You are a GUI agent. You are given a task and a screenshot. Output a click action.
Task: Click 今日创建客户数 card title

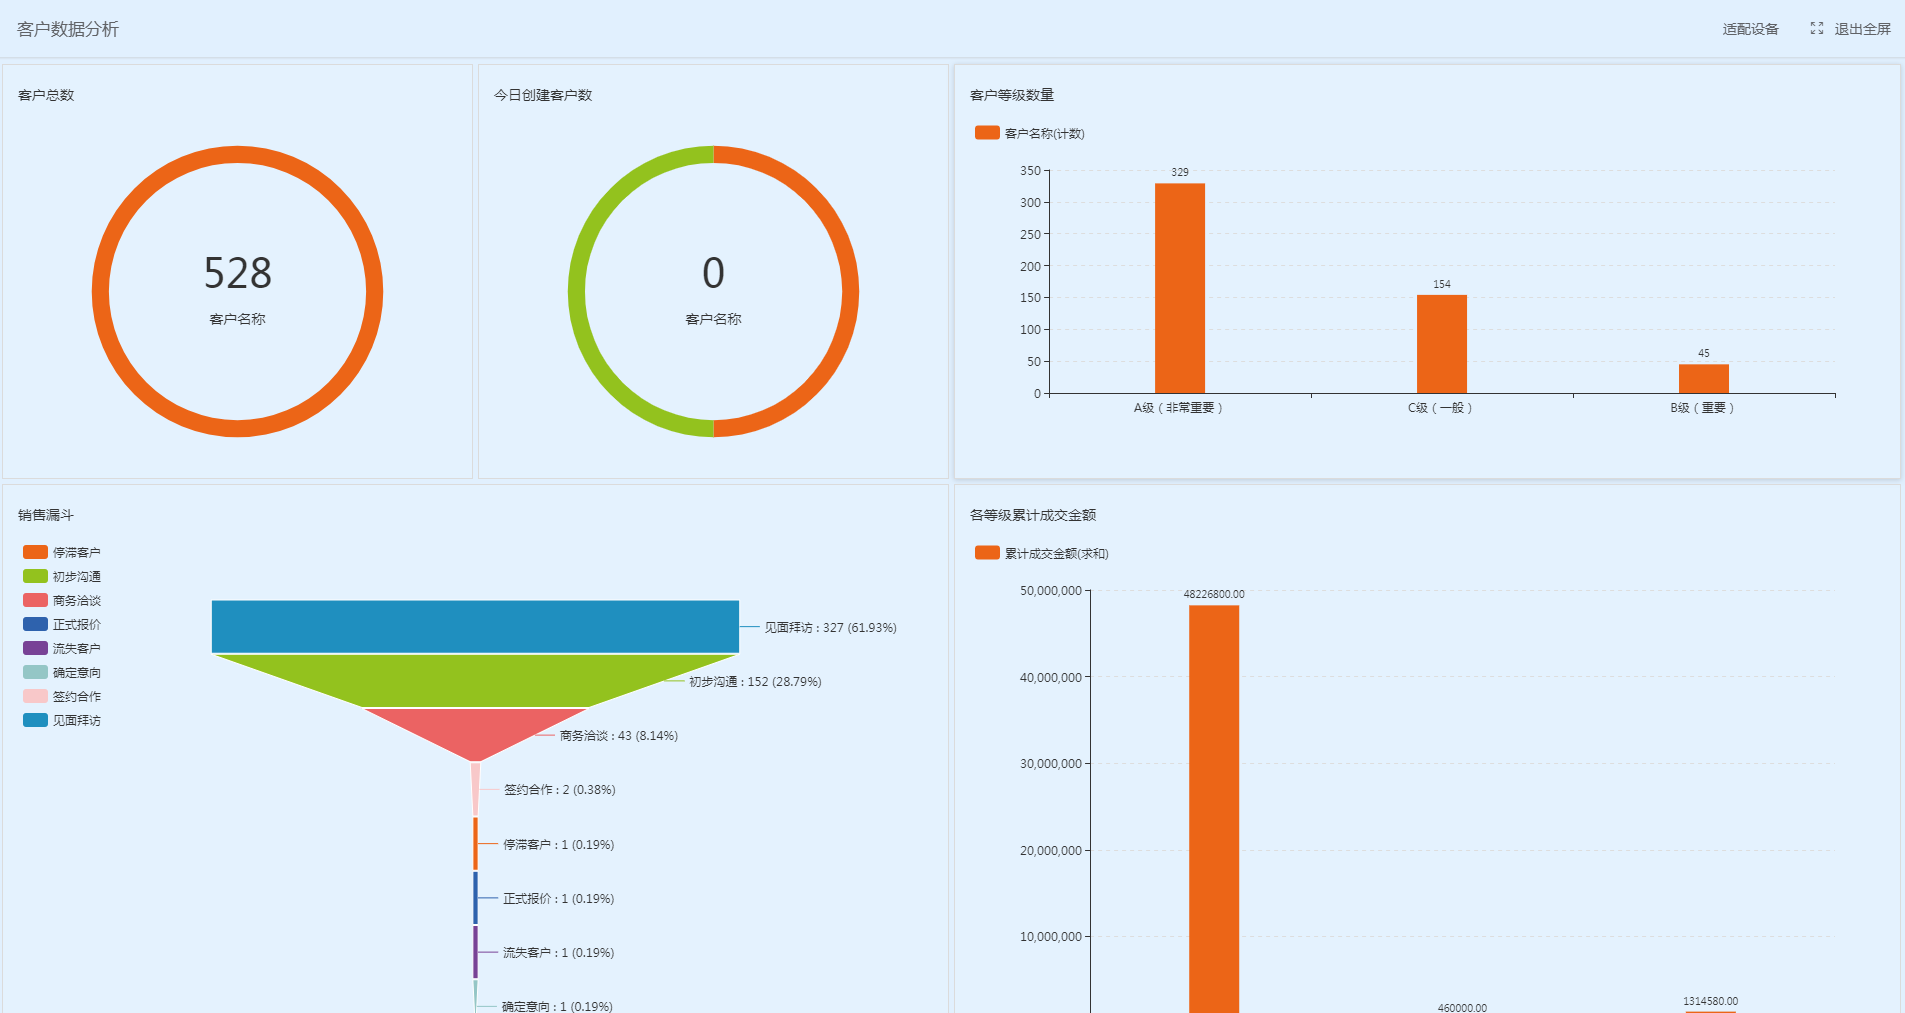(x=543, y=95)
